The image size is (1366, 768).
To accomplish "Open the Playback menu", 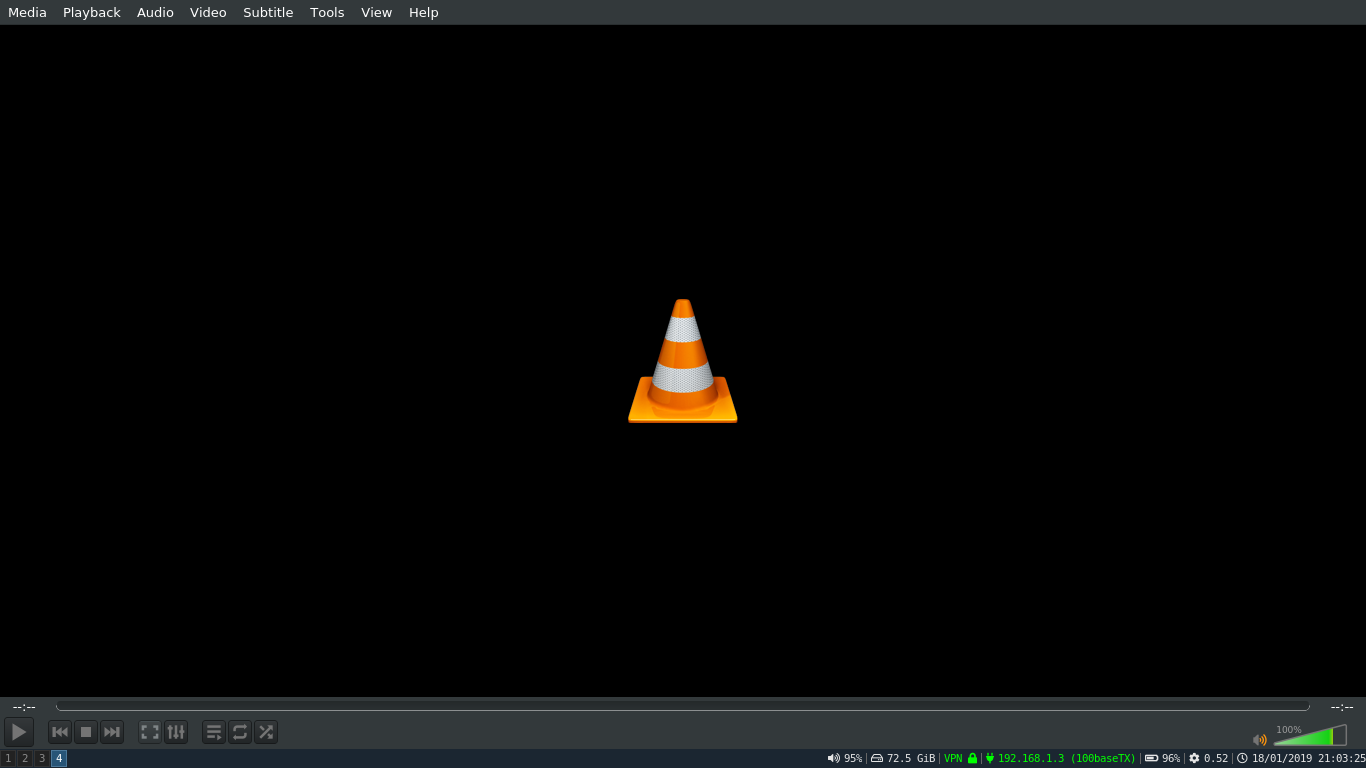I will click(92, 12).
